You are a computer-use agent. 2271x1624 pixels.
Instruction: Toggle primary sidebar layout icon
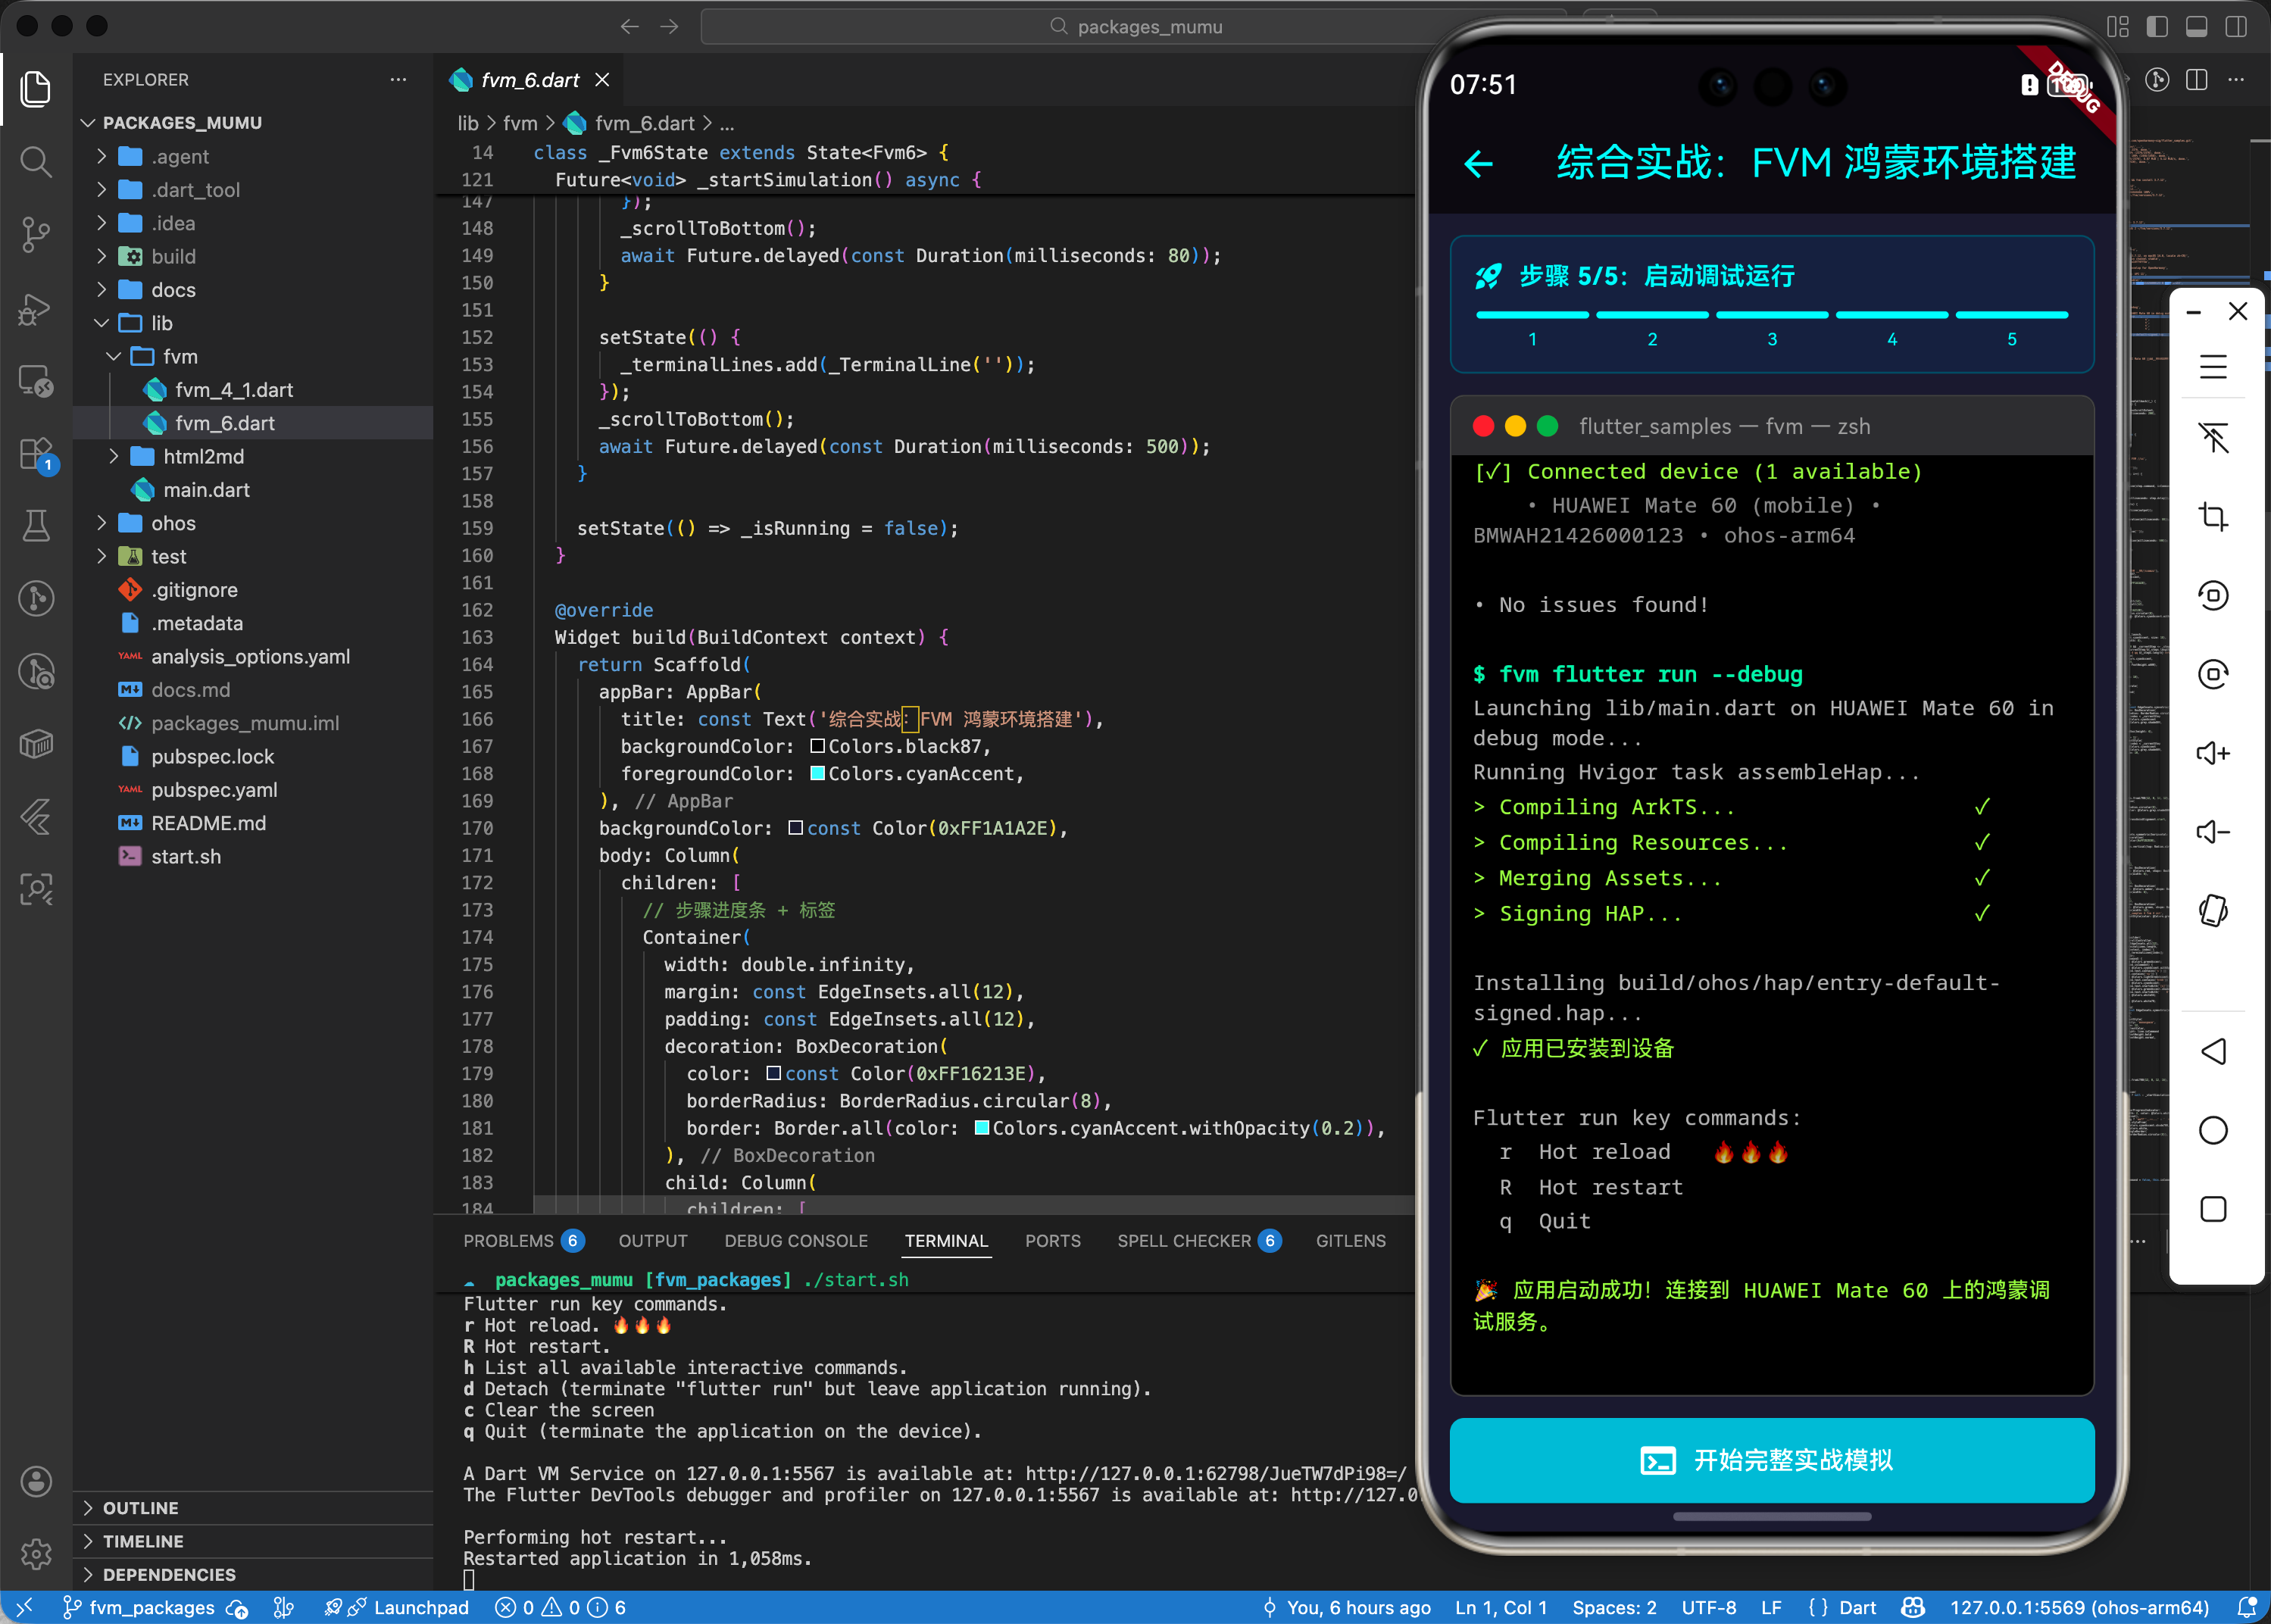tap(2157, 27)
